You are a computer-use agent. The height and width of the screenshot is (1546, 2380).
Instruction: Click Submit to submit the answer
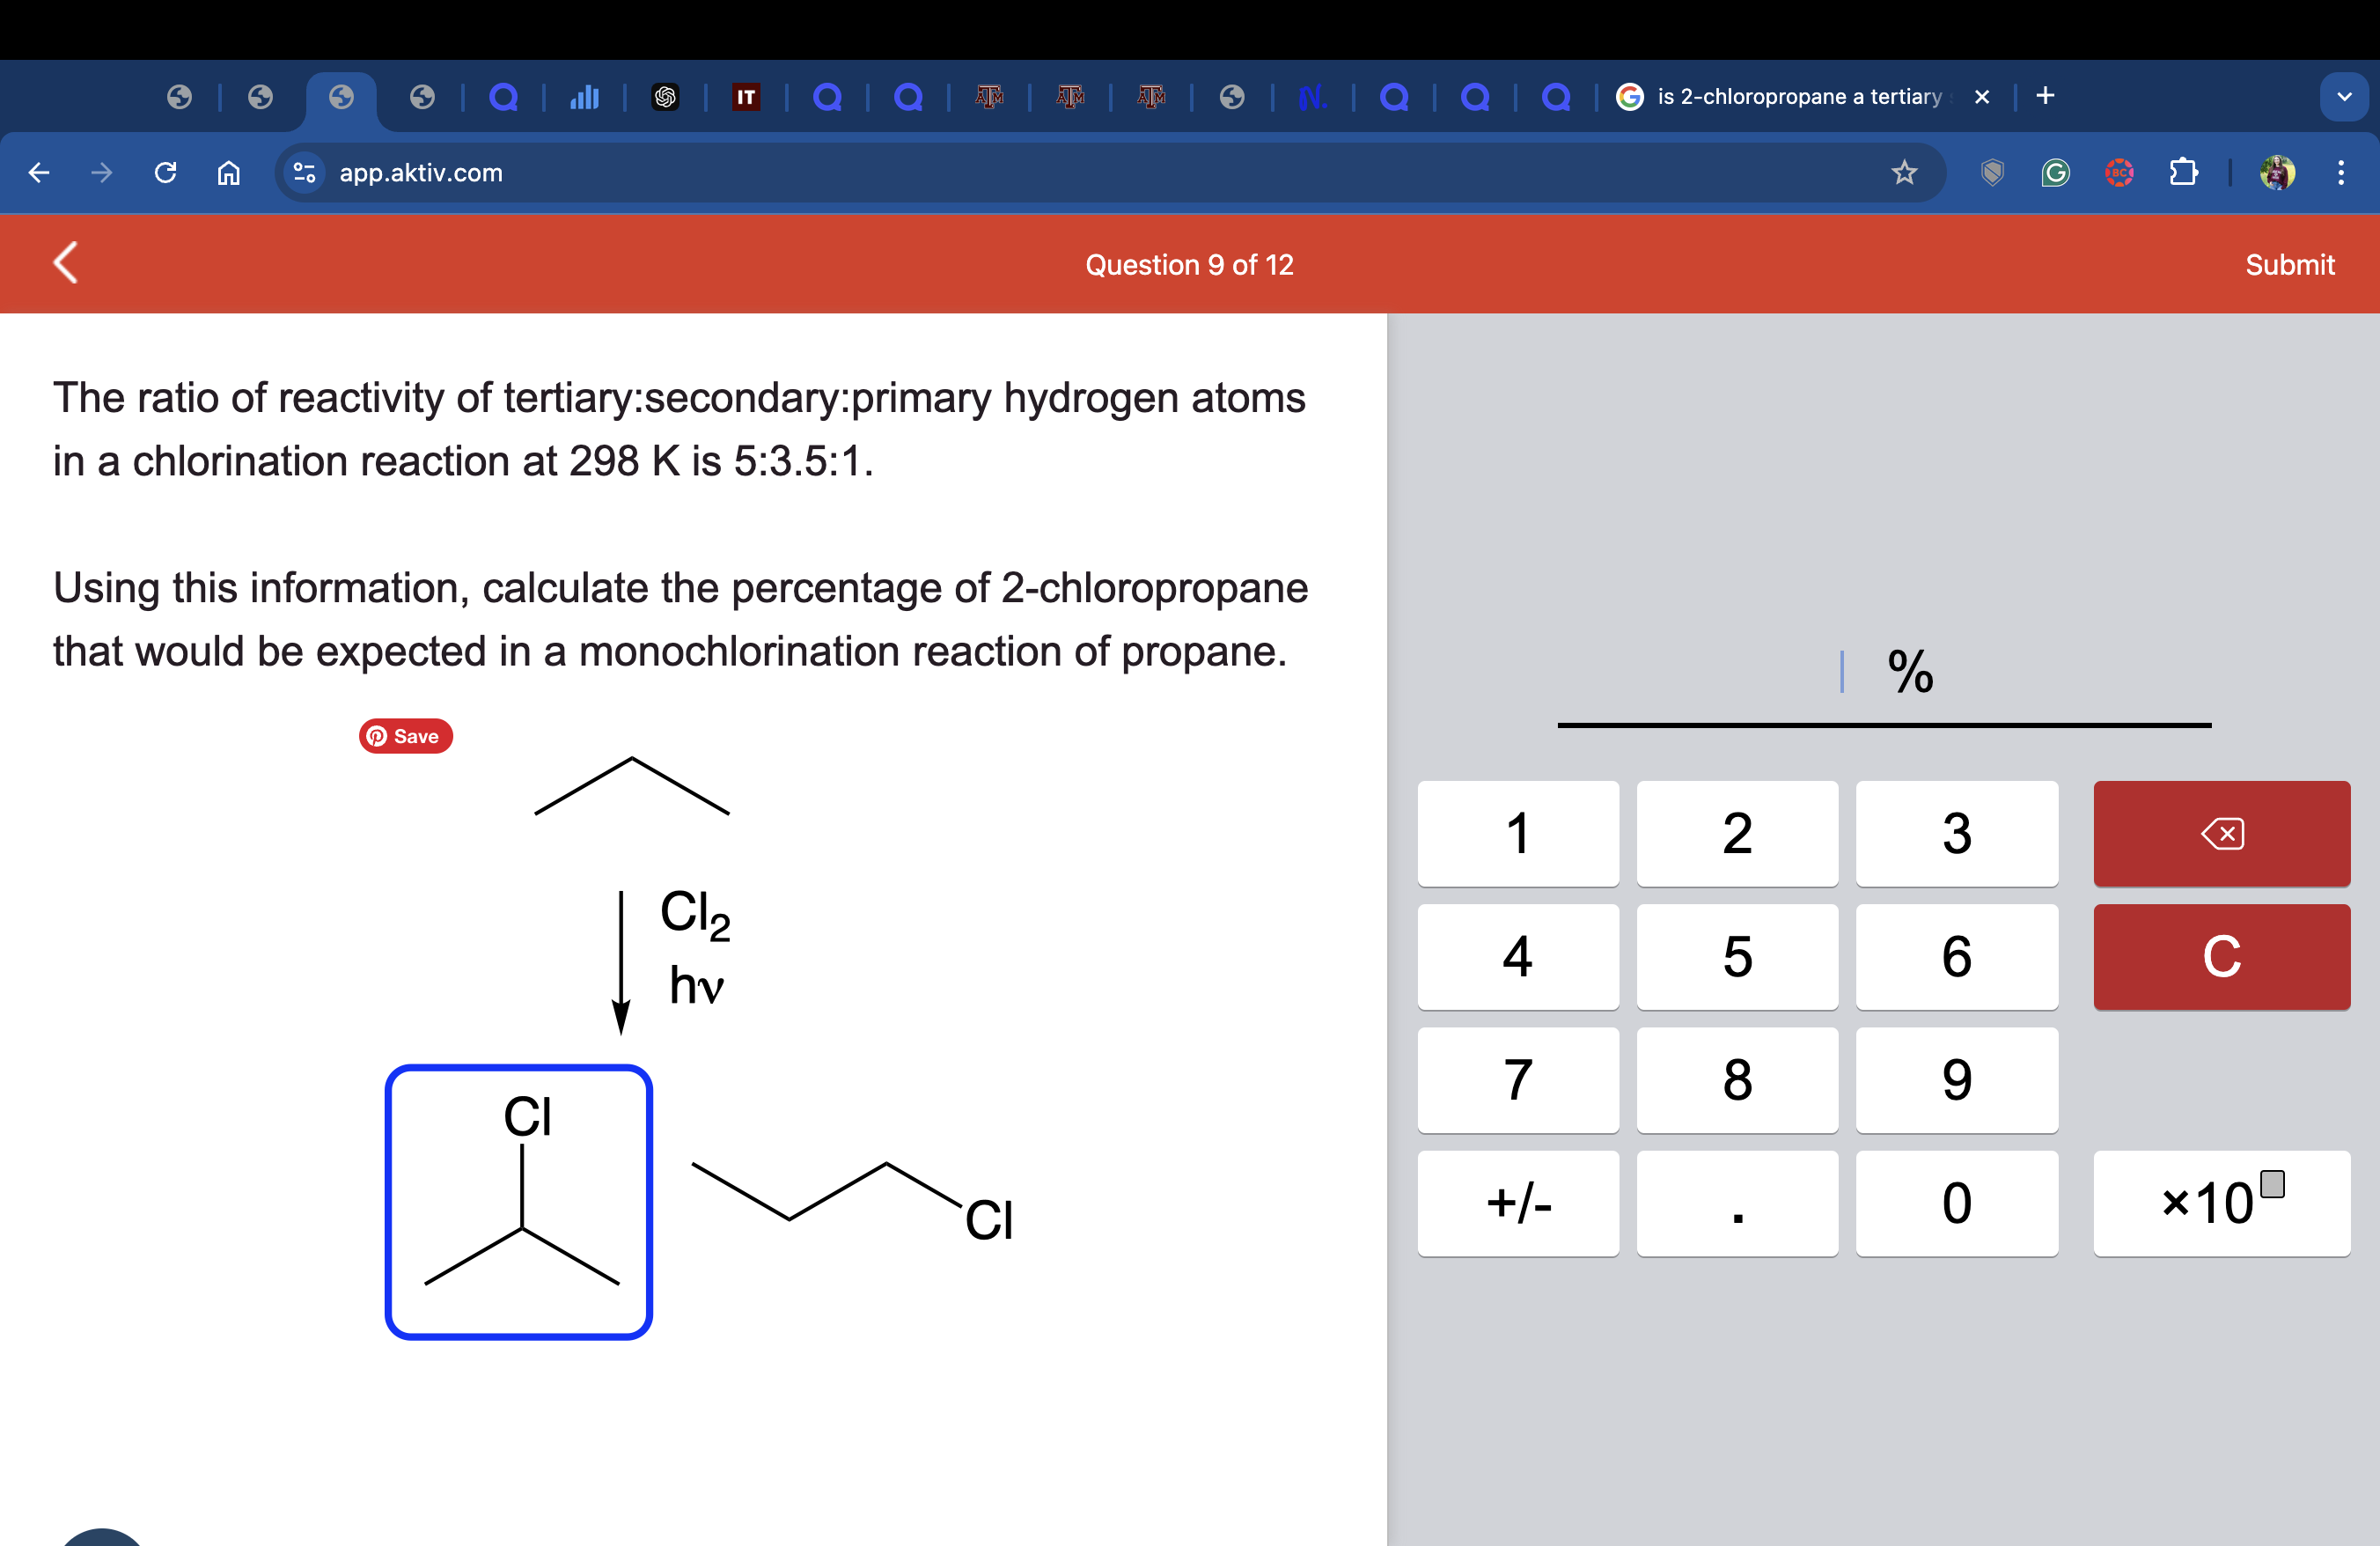click(2290, 264)
